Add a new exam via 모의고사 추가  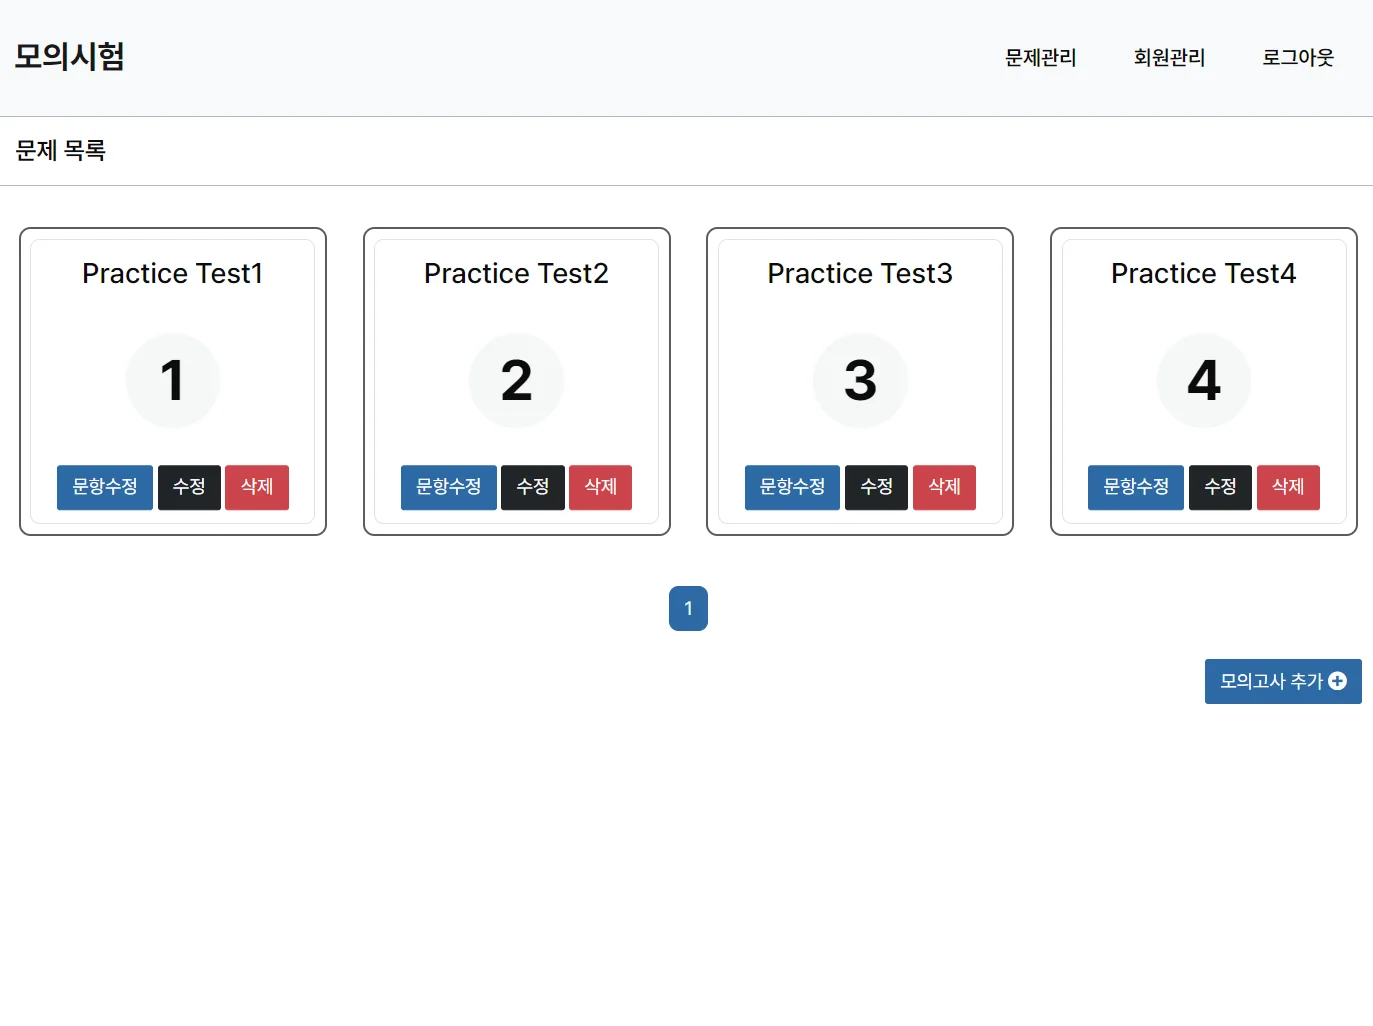(1283, 681)
